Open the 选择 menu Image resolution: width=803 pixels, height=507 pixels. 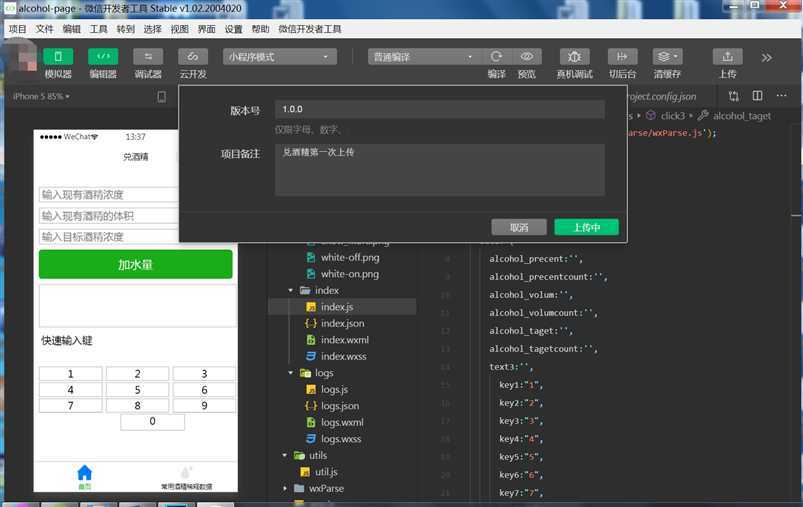[153, 29]
